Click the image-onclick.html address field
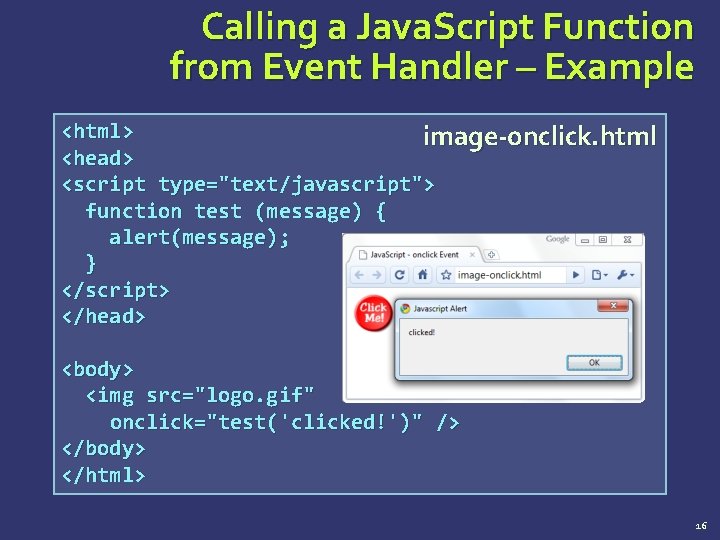 pyautogui.click(x=511, y=275)
